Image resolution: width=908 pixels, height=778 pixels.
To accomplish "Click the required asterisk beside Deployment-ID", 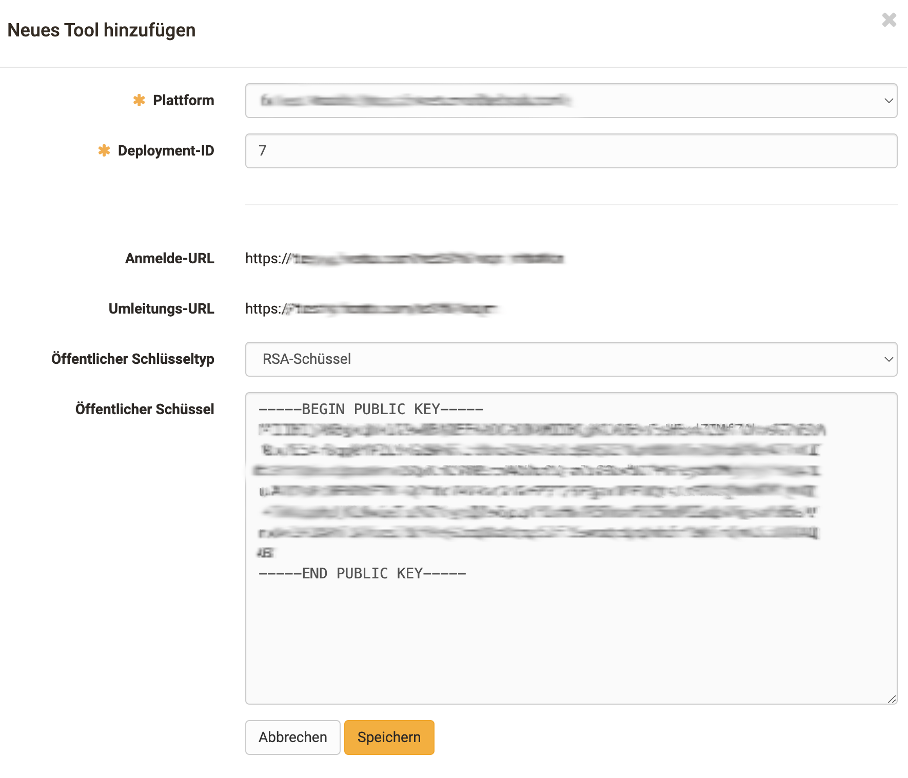I will coord(104,151).
